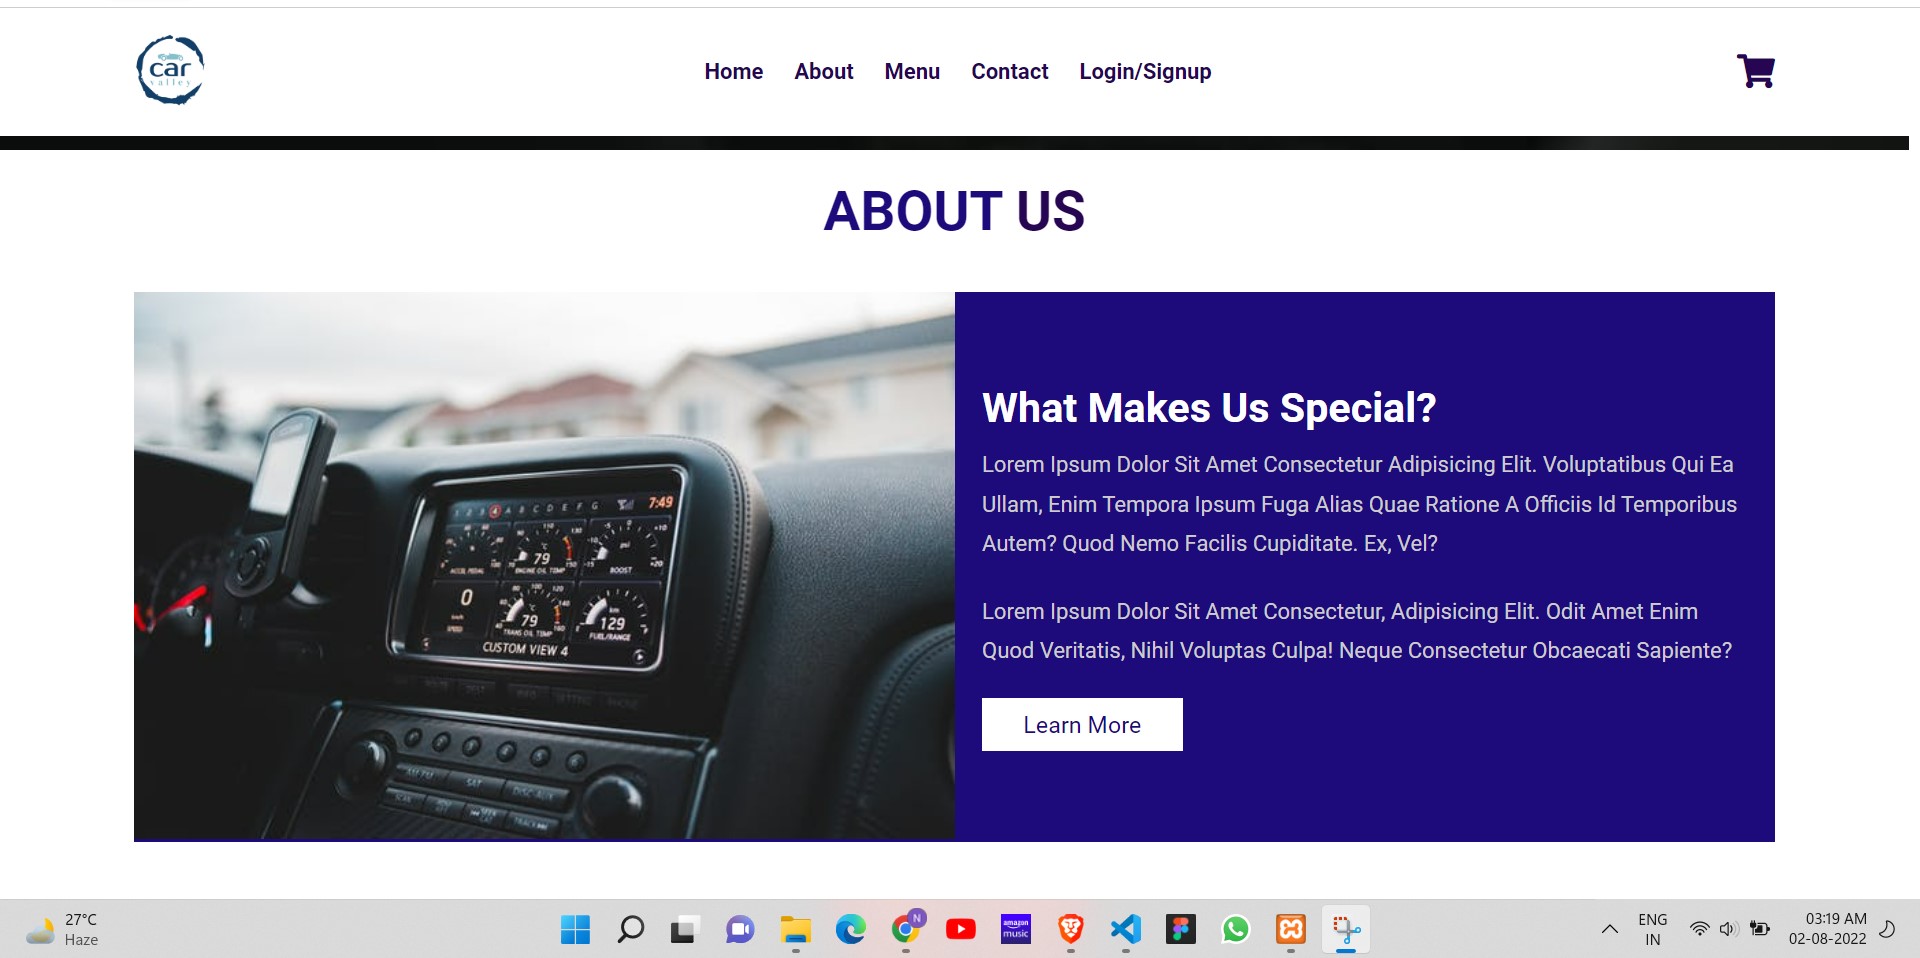Expand hidden system tray icons chevron
Image resolution: width=1920 pixels, height=958 pixels.
pos(1609,929)
